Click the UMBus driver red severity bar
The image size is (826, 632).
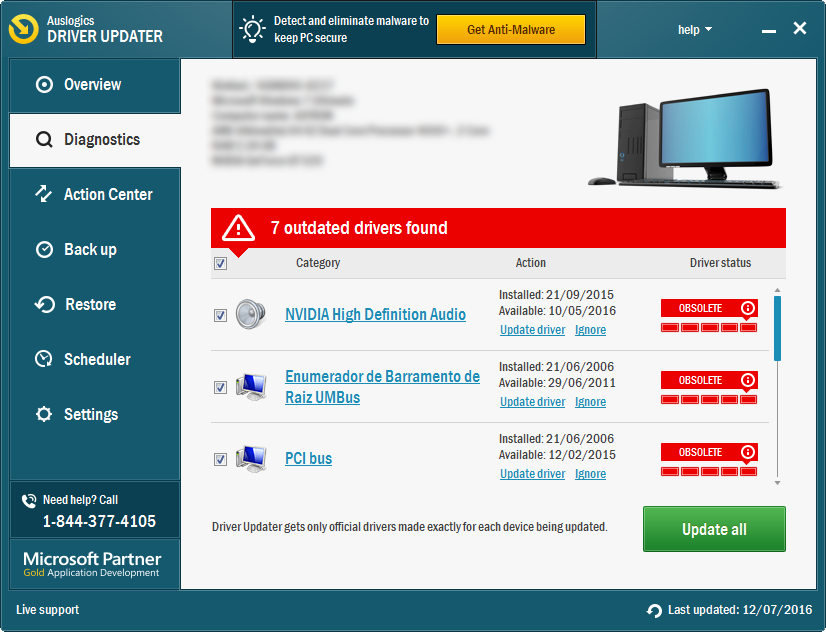click(709, 400)
